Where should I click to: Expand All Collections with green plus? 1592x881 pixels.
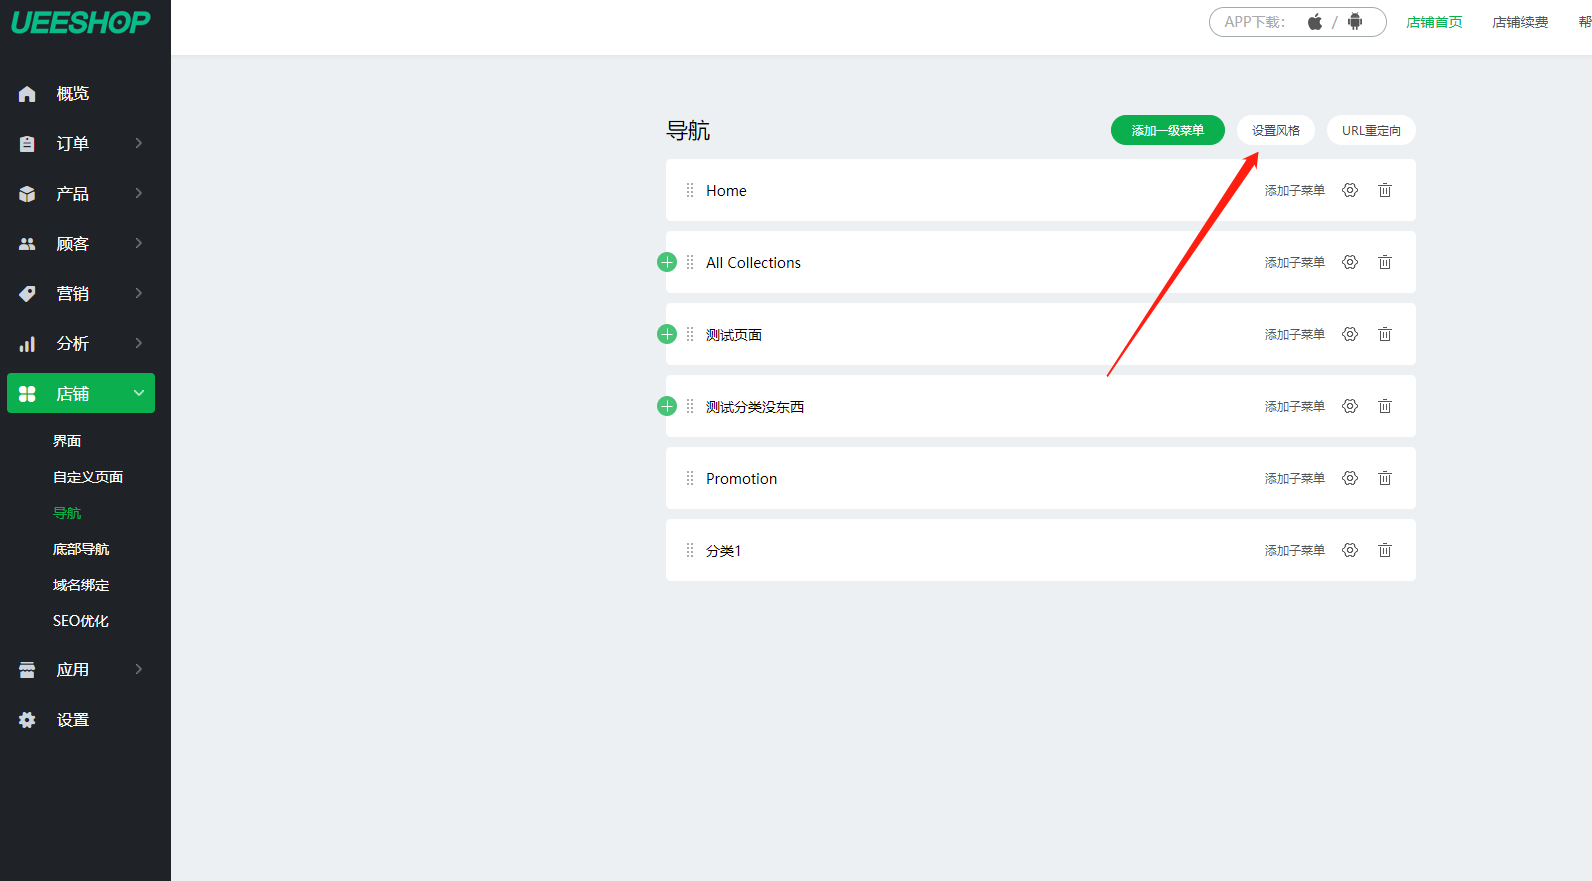point(667,262)
